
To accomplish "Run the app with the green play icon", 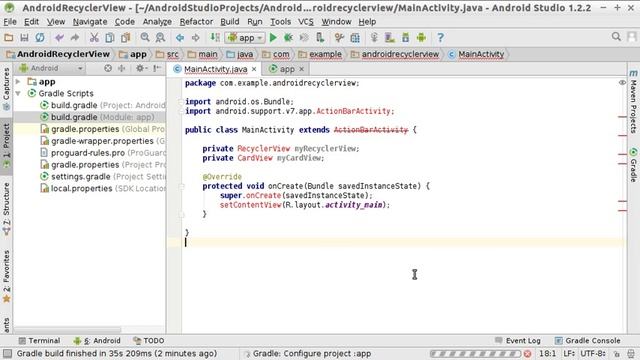I will (273, 38).
